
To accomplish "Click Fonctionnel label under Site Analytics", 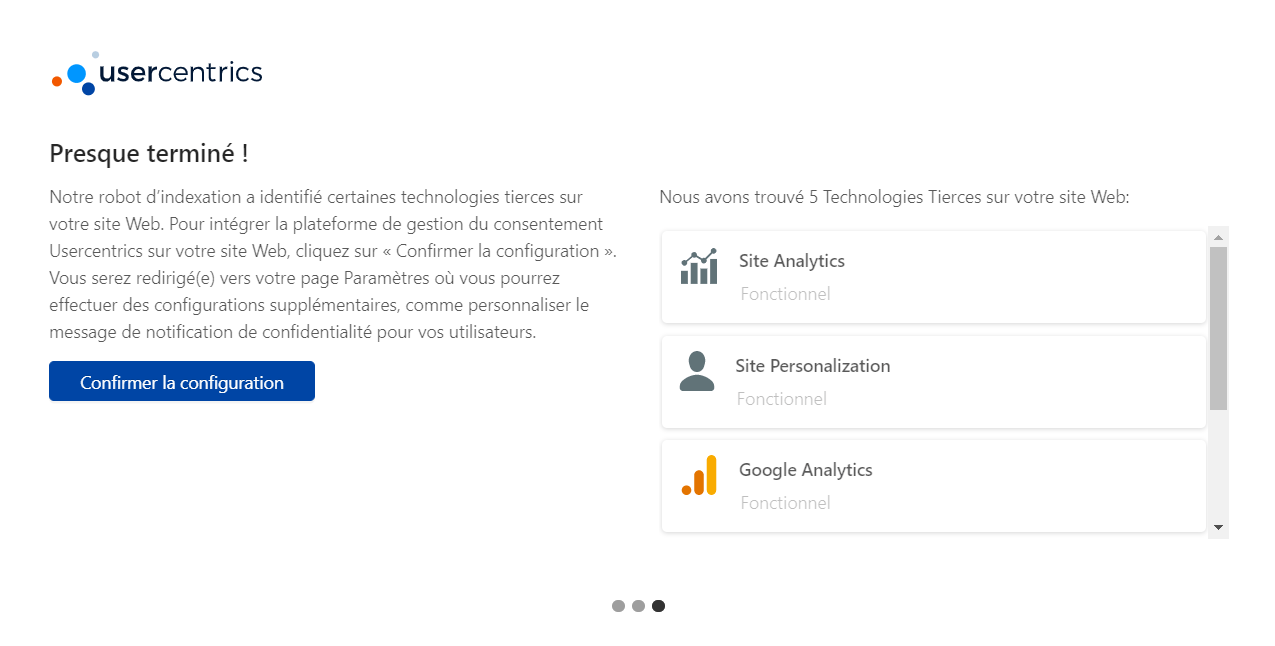I will (785, 294).
